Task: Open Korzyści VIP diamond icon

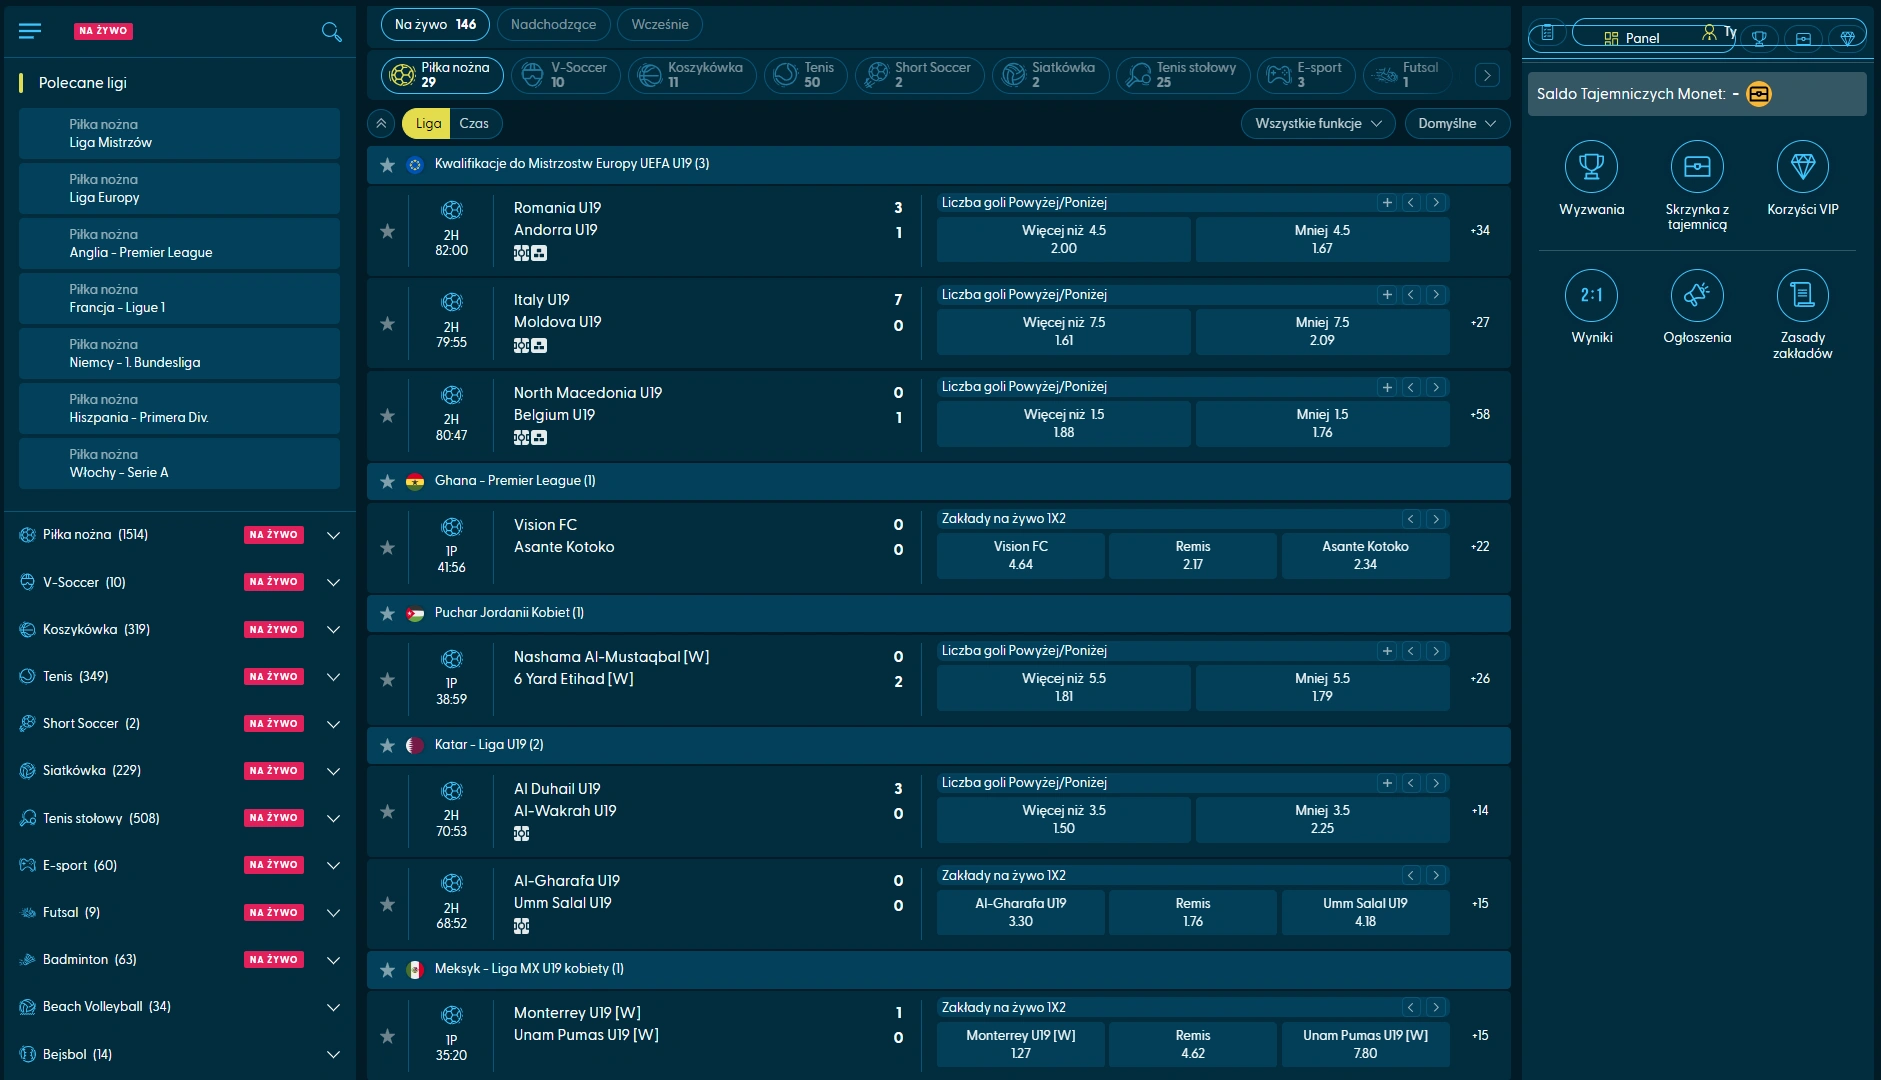Action: tap(1802, 167)
